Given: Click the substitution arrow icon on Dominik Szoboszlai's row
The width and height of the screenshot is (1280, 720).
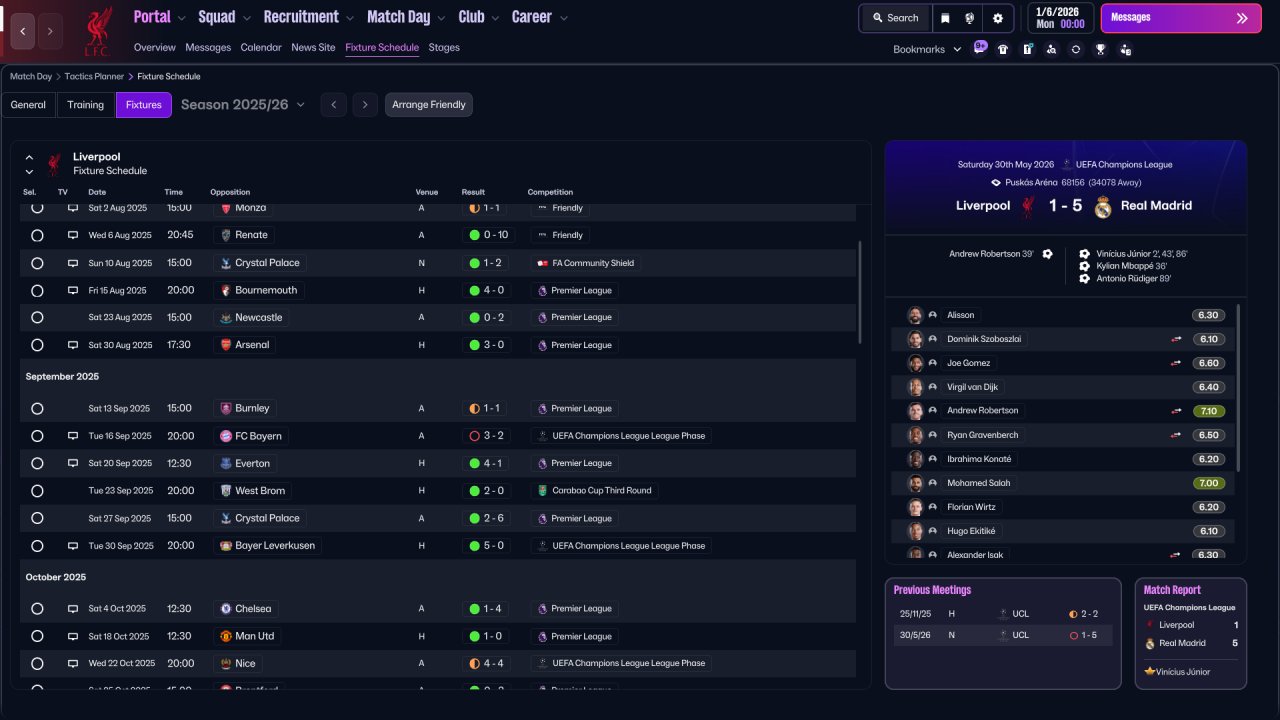Looking at the screenshot, I should coord(1176,339).
